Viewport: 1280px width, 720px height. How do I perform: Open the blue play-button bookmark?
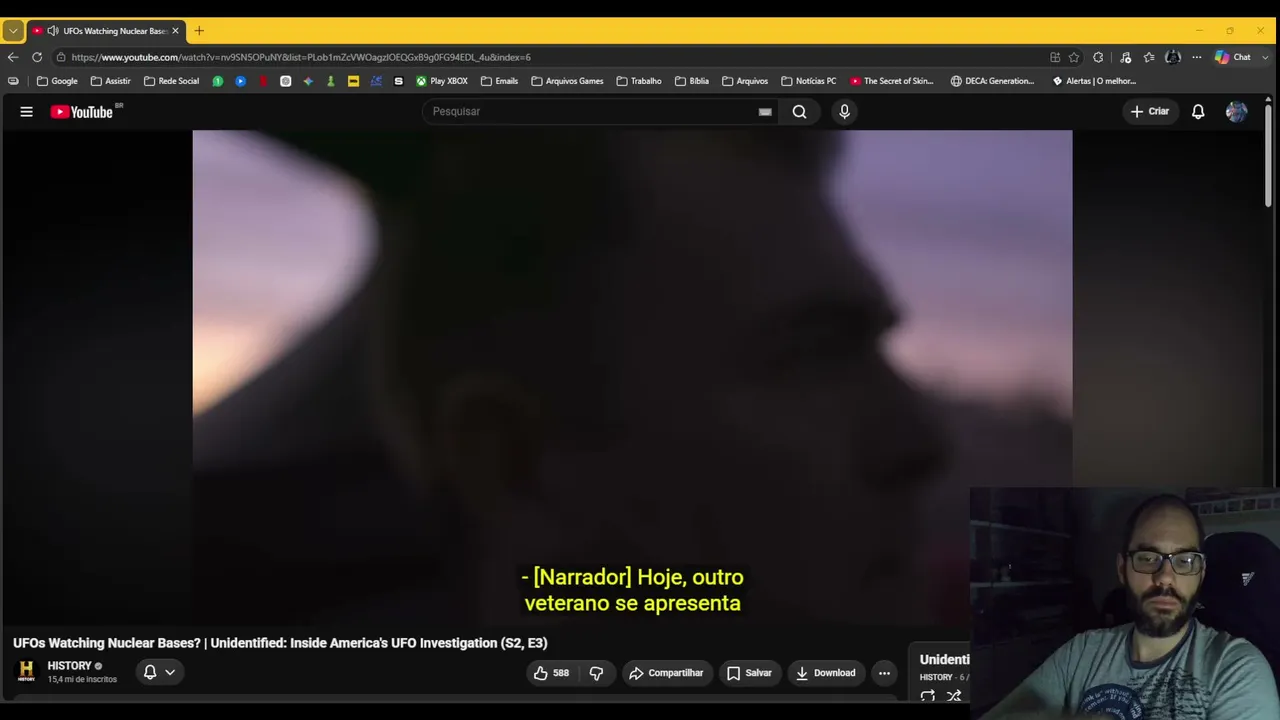tap(240, 81)
